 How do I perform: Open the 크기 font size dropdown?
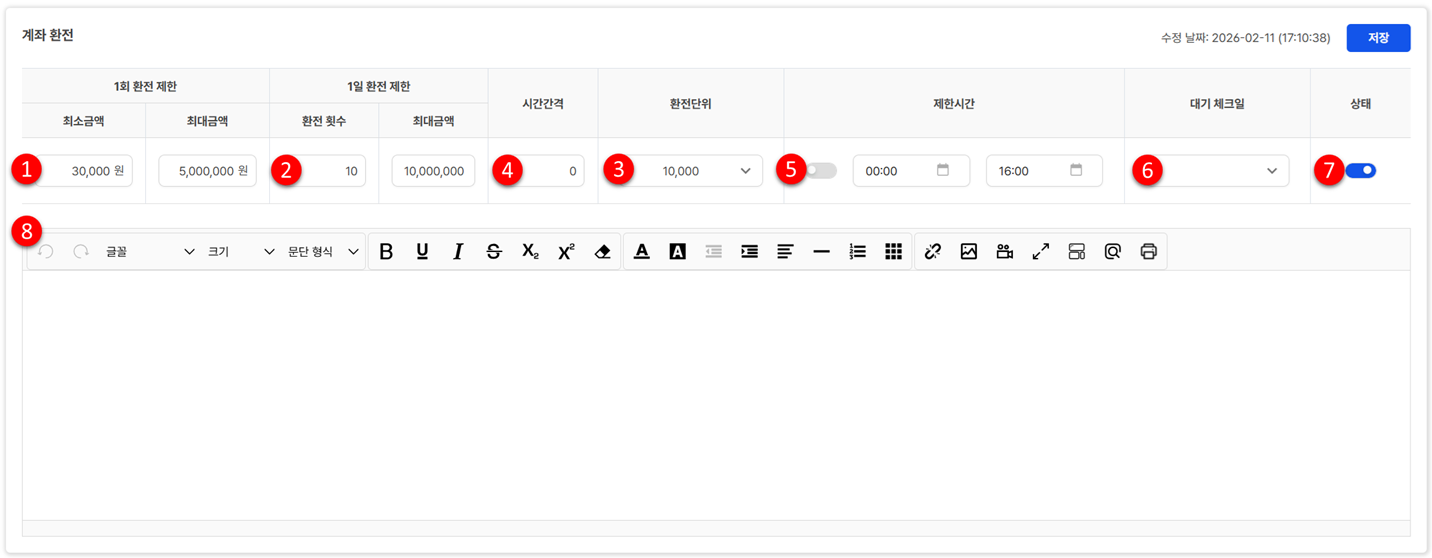[240, 252]
